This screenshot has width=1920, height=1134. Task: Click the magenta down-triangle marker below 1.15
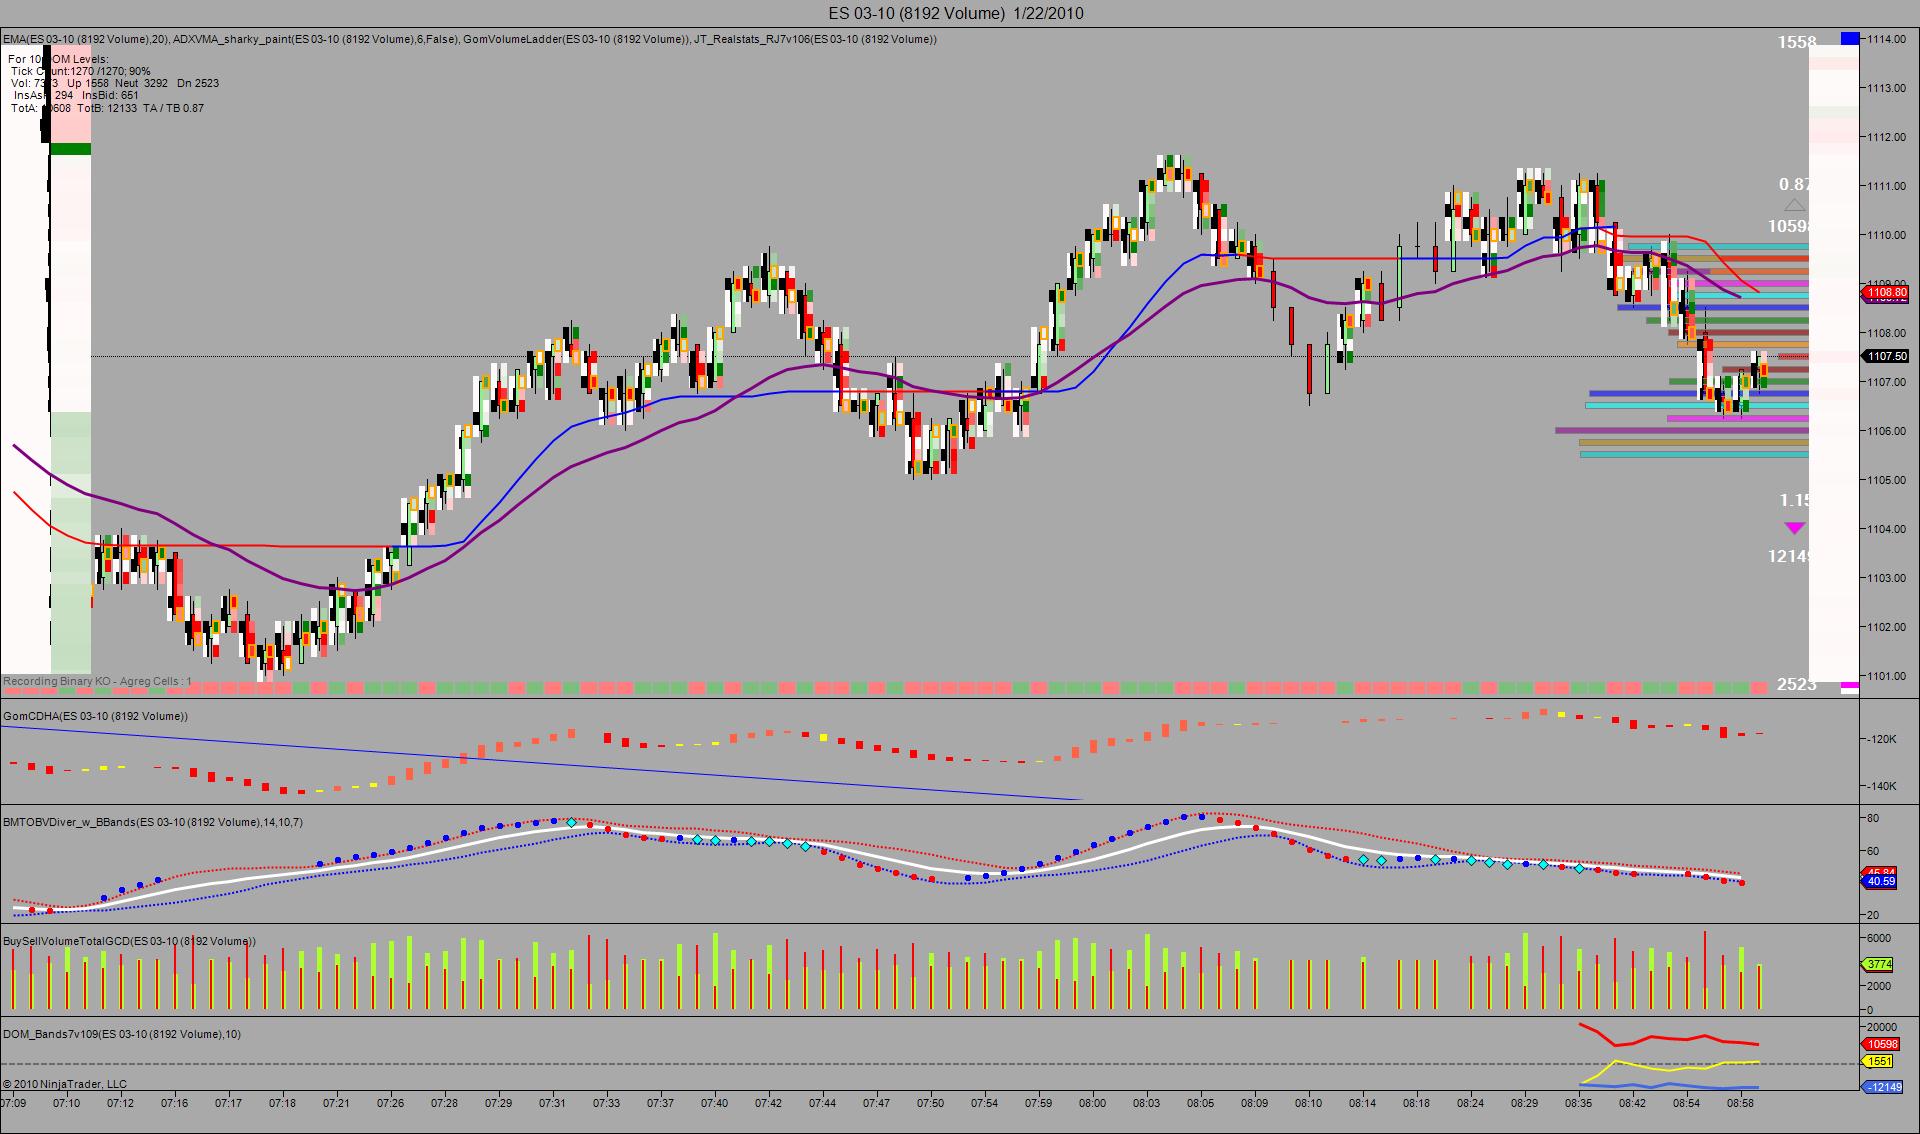pos(1795,527)
